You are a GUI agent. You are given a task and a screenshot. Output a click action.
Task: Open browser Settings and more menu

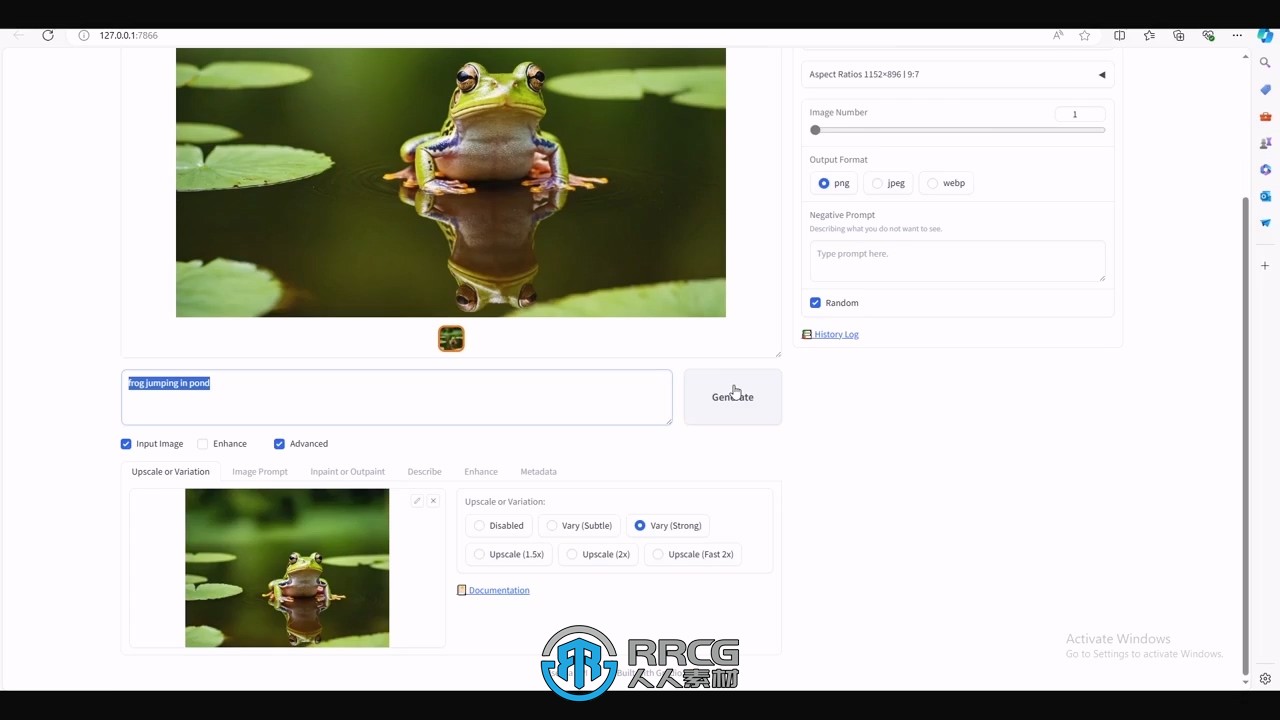point(1238,35)
